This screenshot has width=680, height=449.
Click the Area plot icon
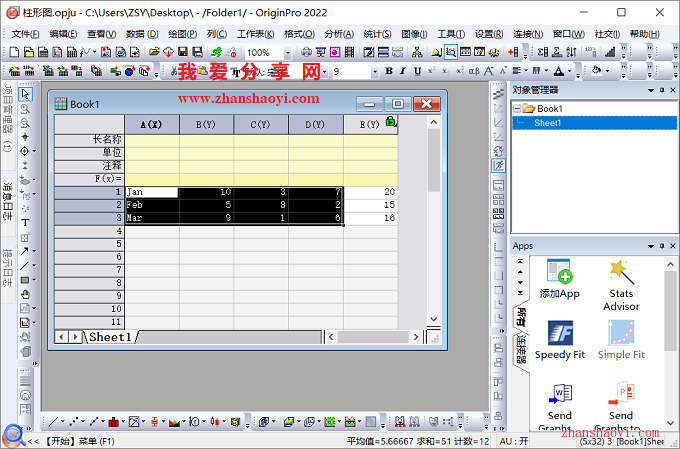(x=174, y=422)
